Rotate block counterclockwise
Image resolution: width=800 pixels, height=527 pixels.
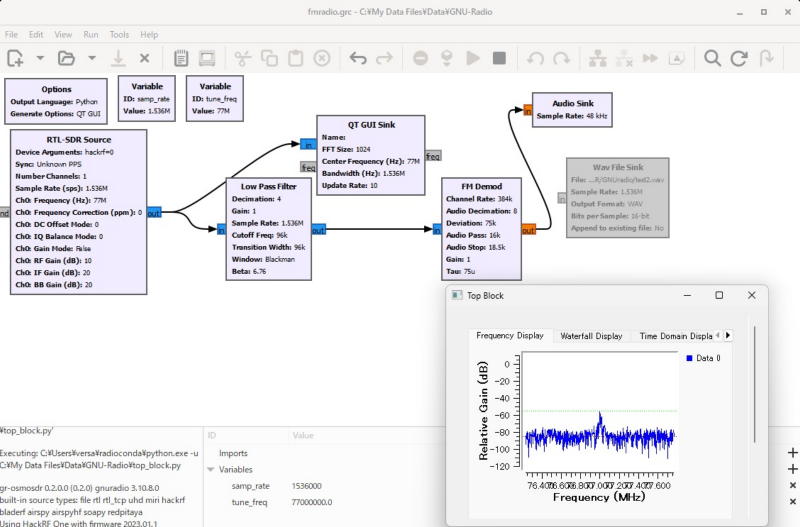(x=535, y=58)
